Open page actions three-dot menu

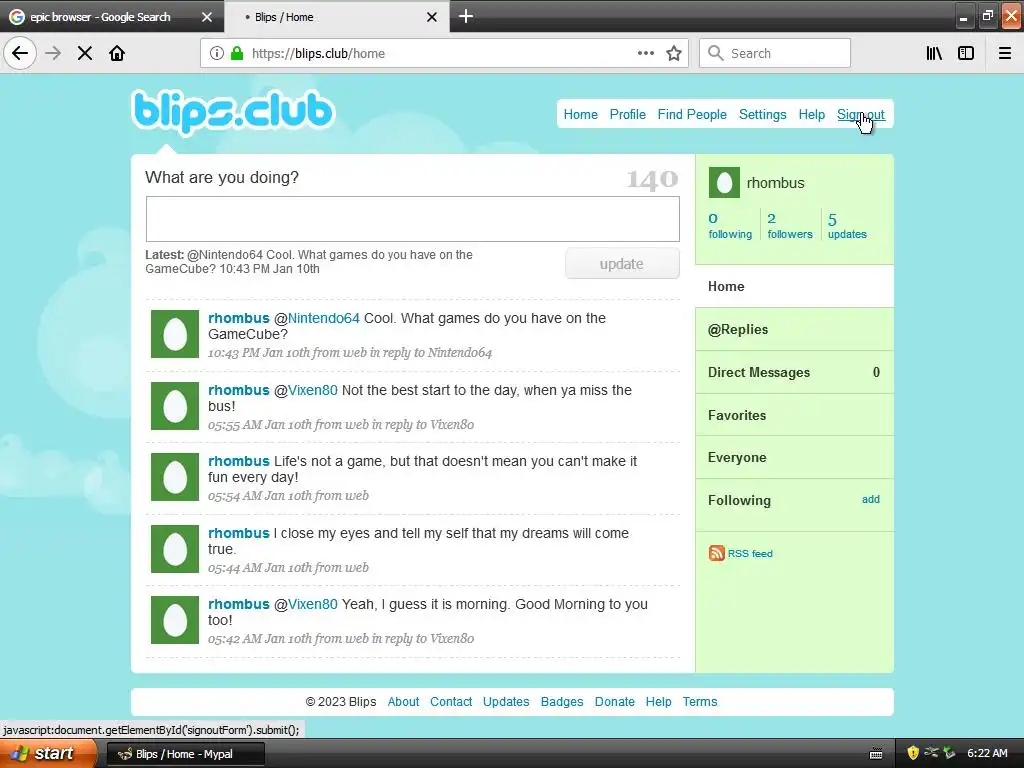pos(645,53)
